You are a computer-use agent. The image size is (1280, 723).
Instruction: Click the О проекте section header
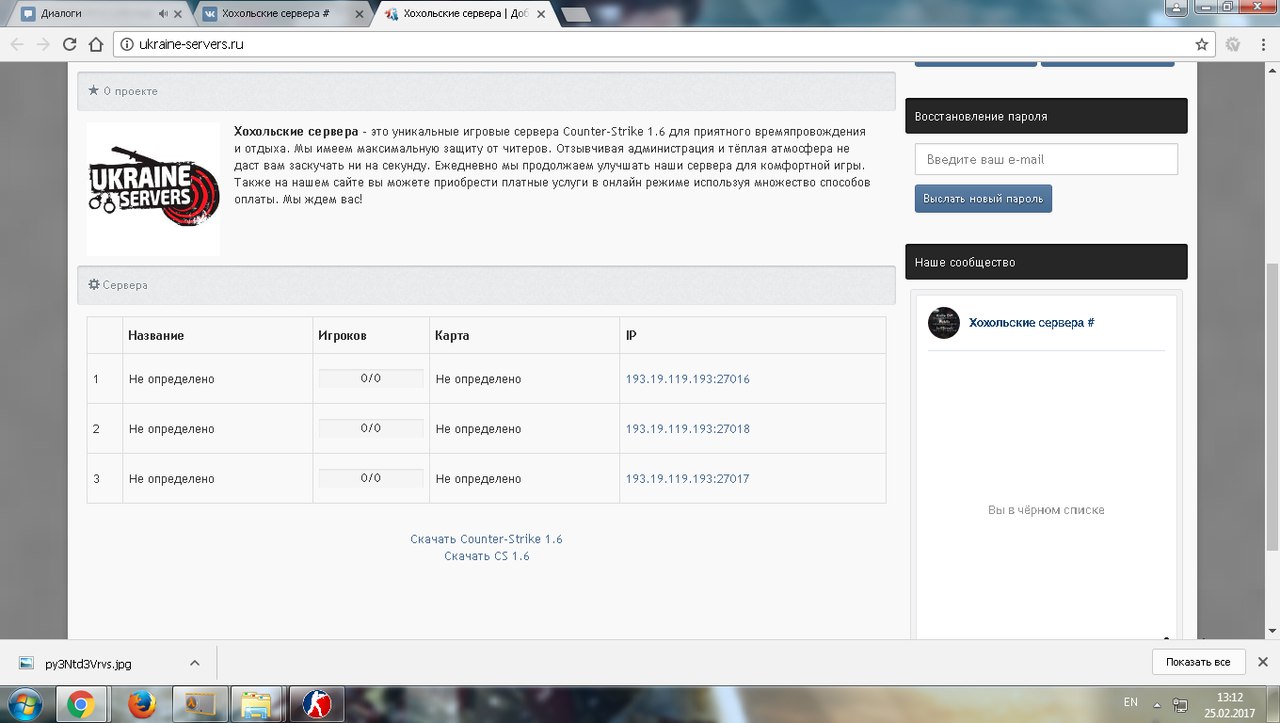[x=486, y=91]
